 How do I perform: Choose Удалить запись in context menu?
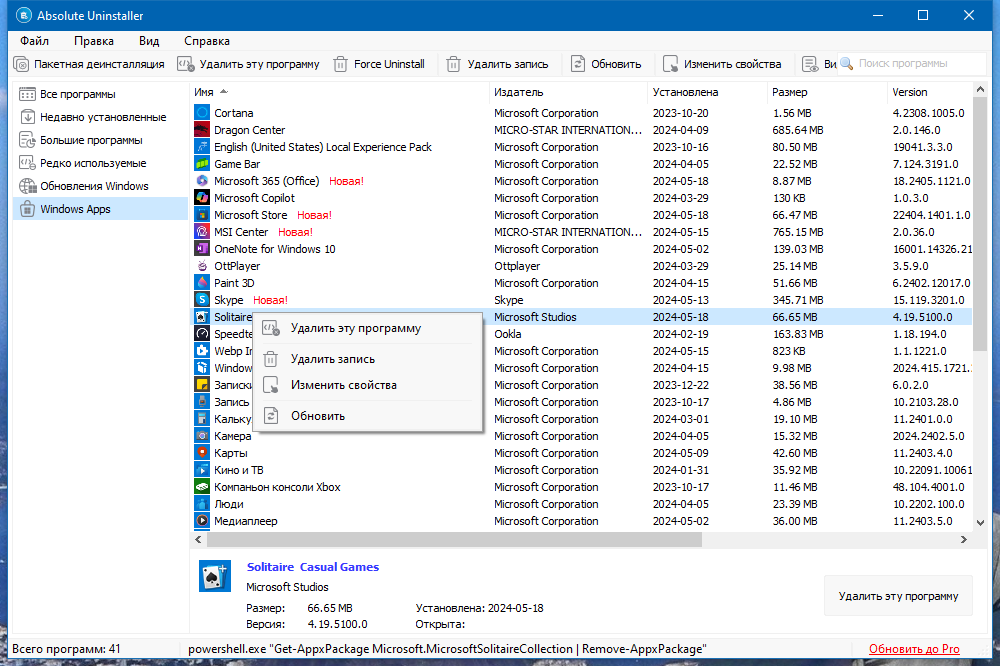pyautogui.click(x=367, y=359)
